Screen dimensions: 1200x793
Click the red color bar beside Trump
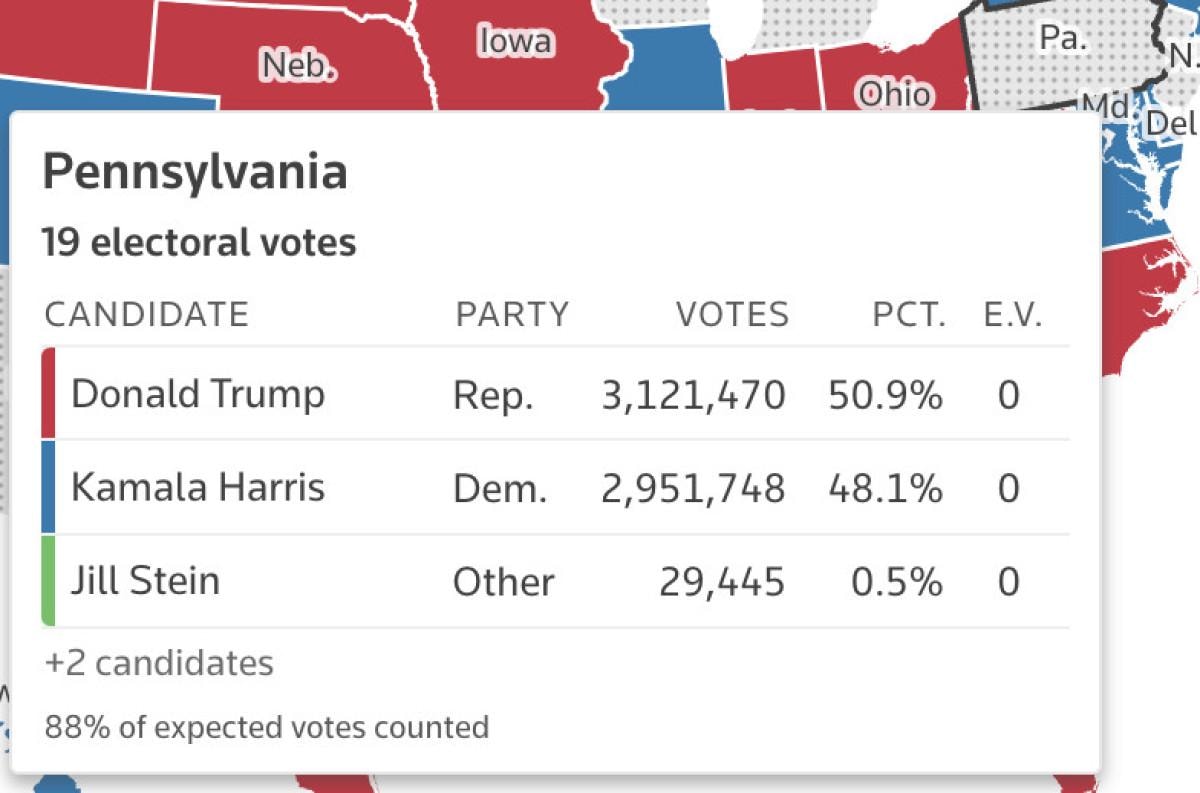coord(48,393)
